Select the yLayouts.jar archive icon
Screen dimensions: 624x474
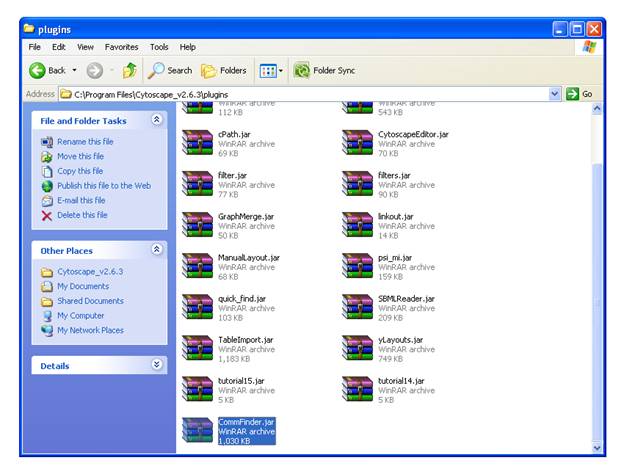[x=358, y=347]
